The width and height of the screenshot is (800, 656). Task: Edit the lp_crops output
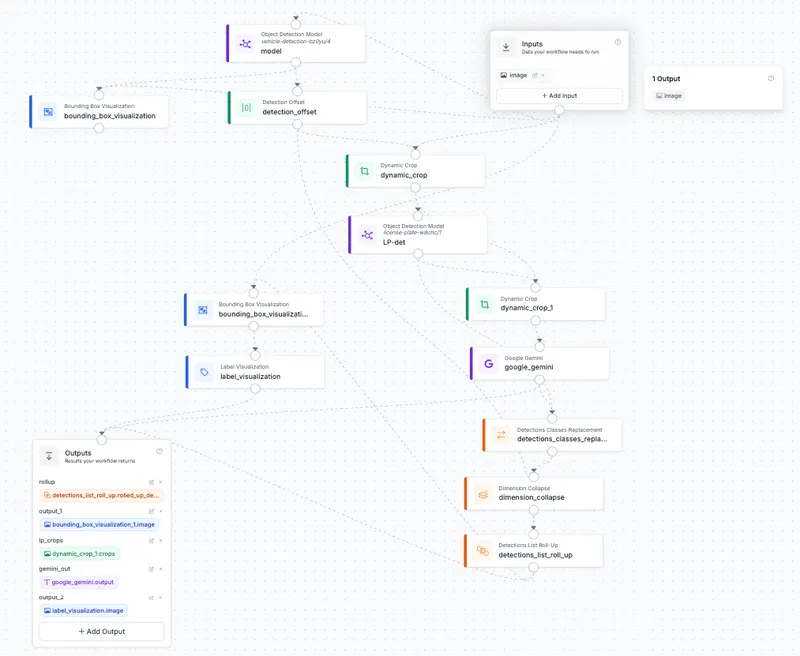(x=152, y=541)
